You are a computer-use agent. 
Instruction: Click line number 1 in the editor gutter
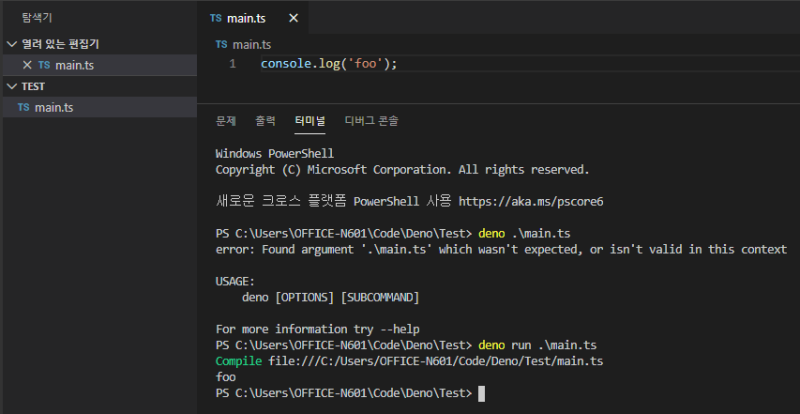click(x=233, y=64)
